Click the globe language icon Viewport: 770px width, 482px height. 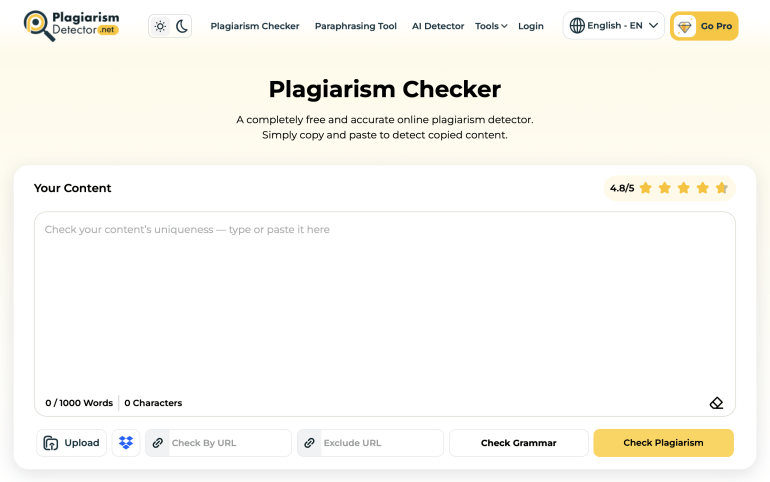tap(577, 26)
